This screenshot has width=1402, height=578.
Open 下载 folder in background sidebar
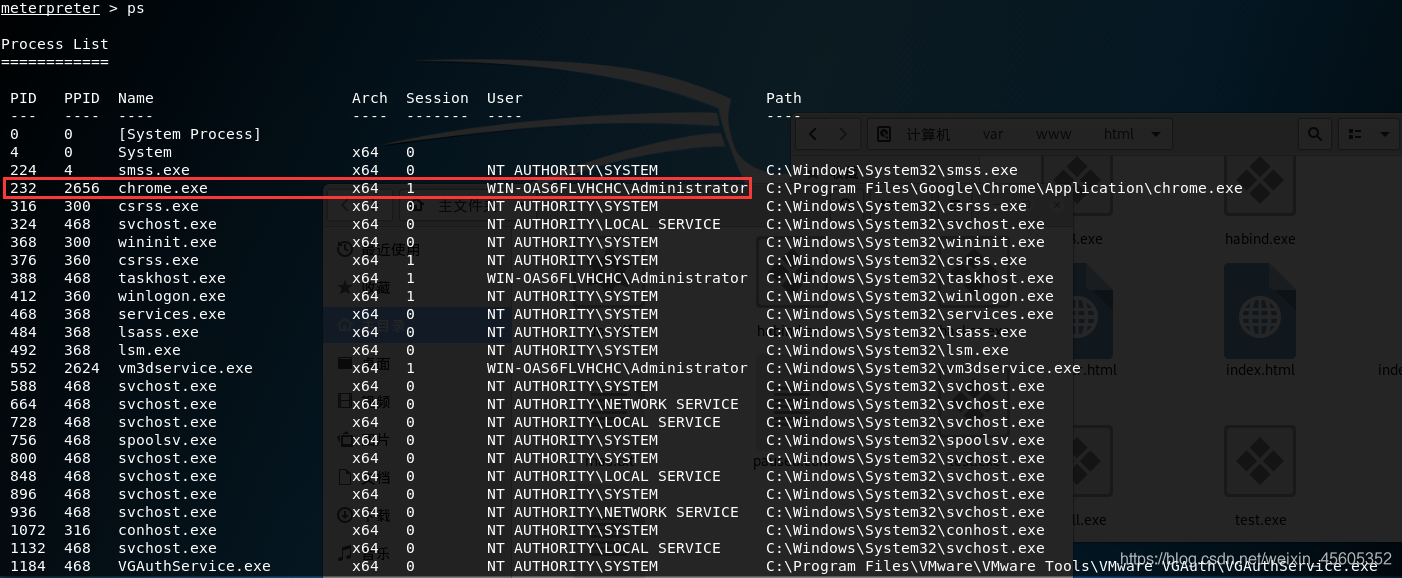(365, 514)
